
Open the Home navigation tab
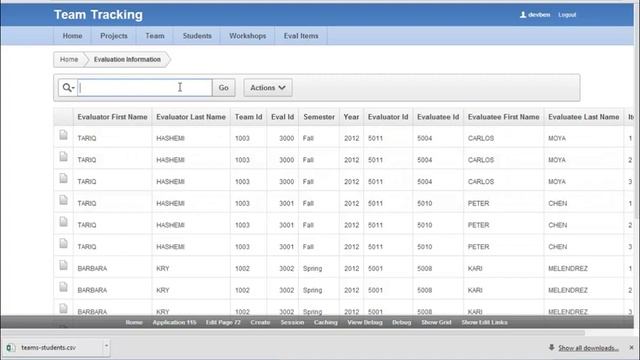tap(72, 36)
